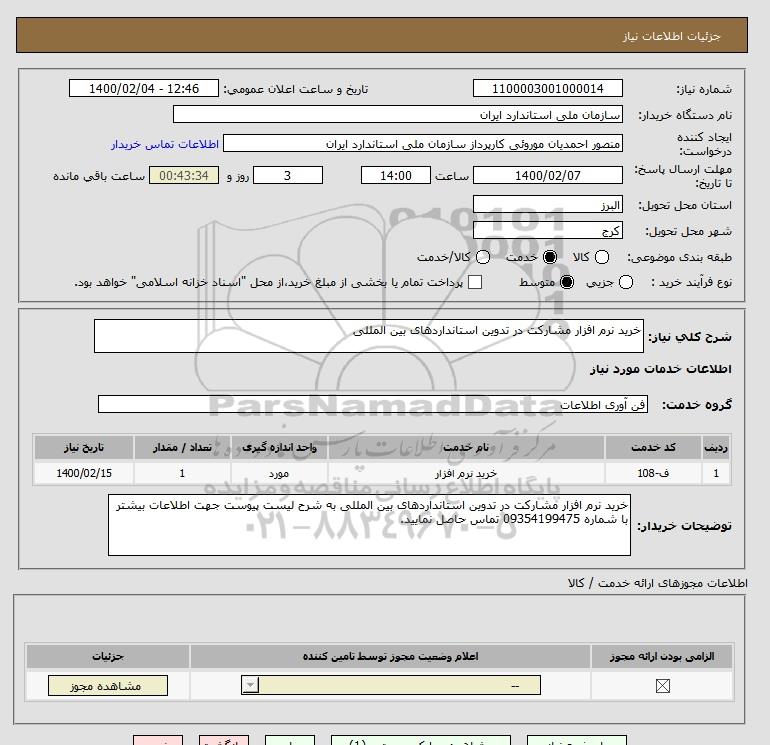Click the الزامی بودن ارائه مجوز column header
This screenshot has width=770, height=745.
[662, 657]
